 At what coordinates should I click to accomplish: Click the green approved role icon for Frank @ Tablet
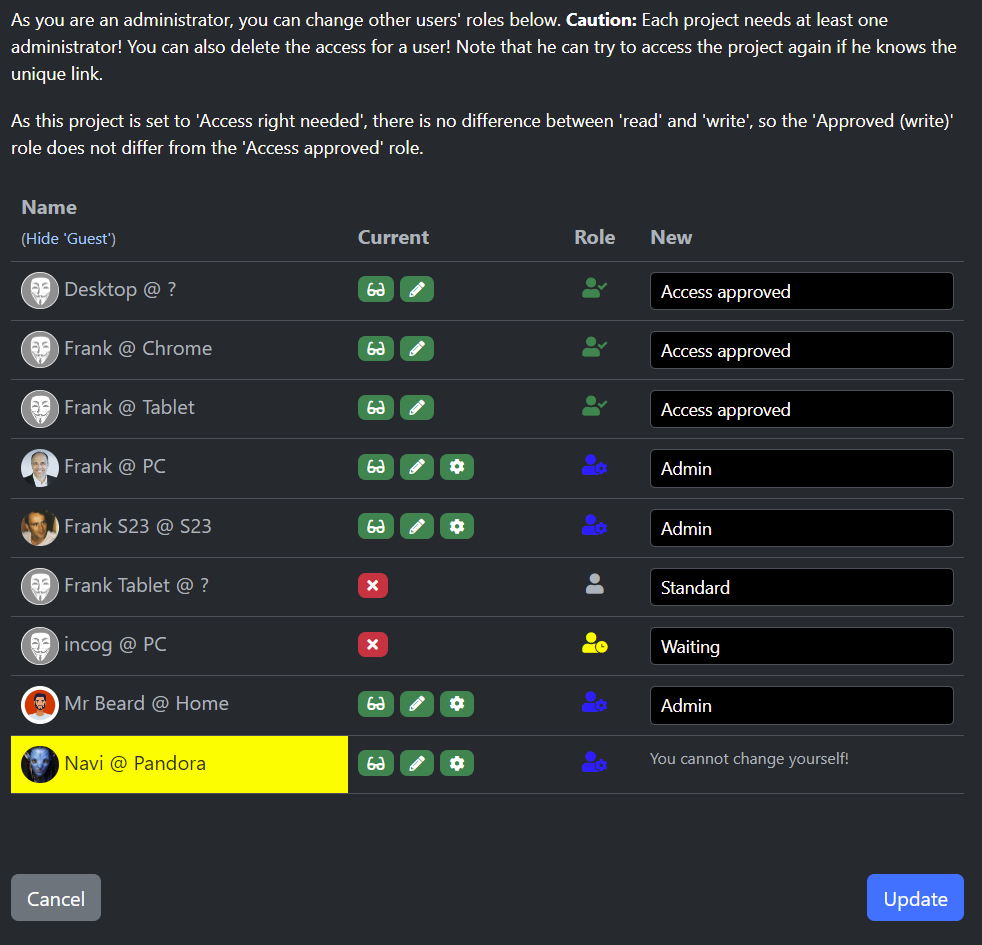coord(594,407)
